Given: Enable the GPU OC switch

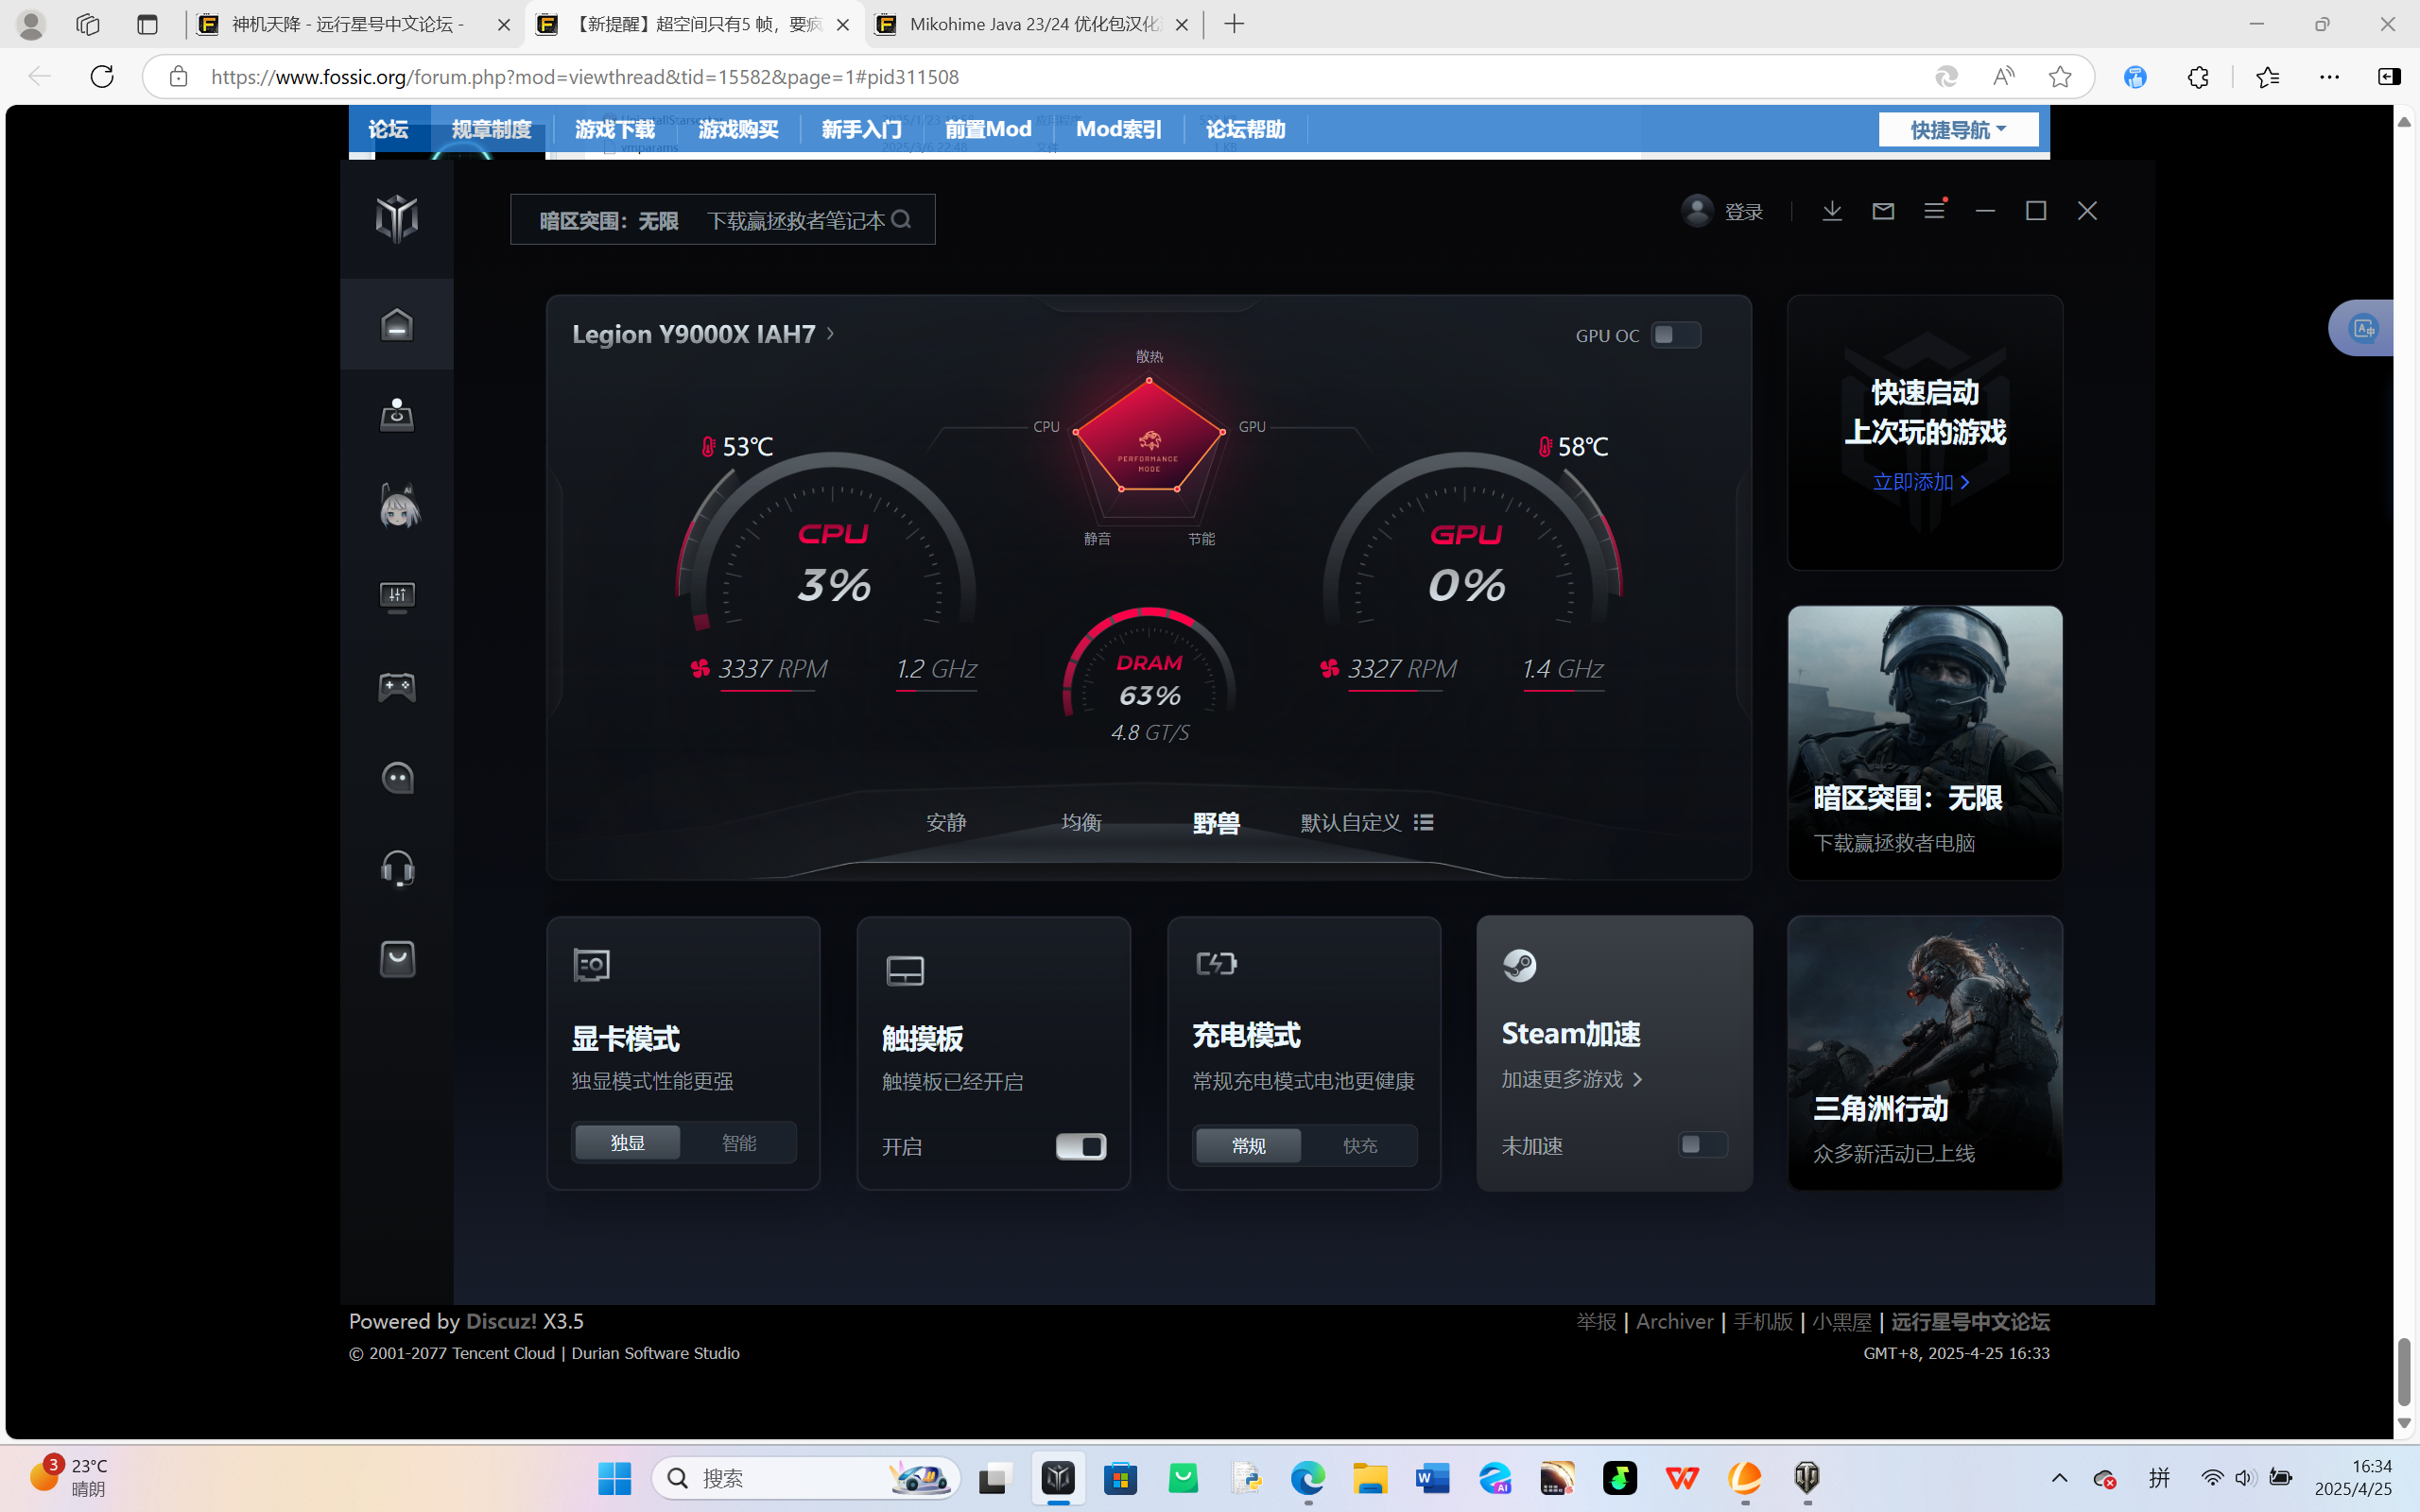Looking at the screenshot, I should (1675, 335).
